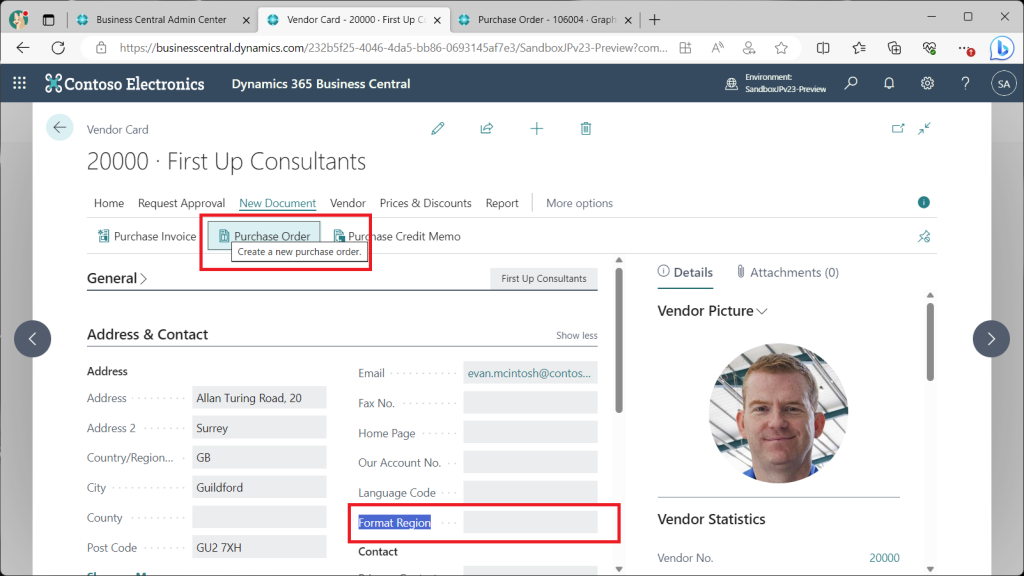This screenshot has width=1024, height=576.
Task: Open the page in a new window icon
Action: (899, 129)
